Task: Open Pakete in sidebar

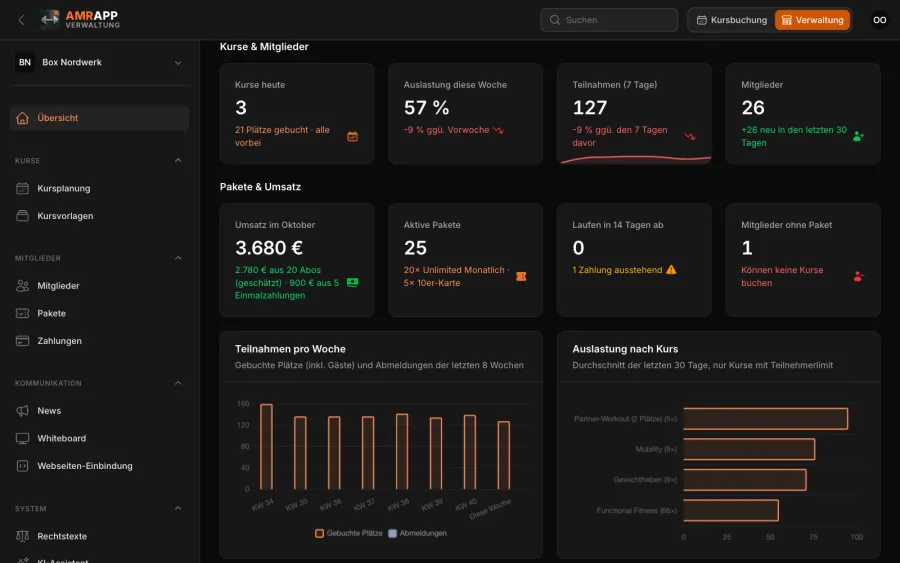Action: [x=99, y=313]
